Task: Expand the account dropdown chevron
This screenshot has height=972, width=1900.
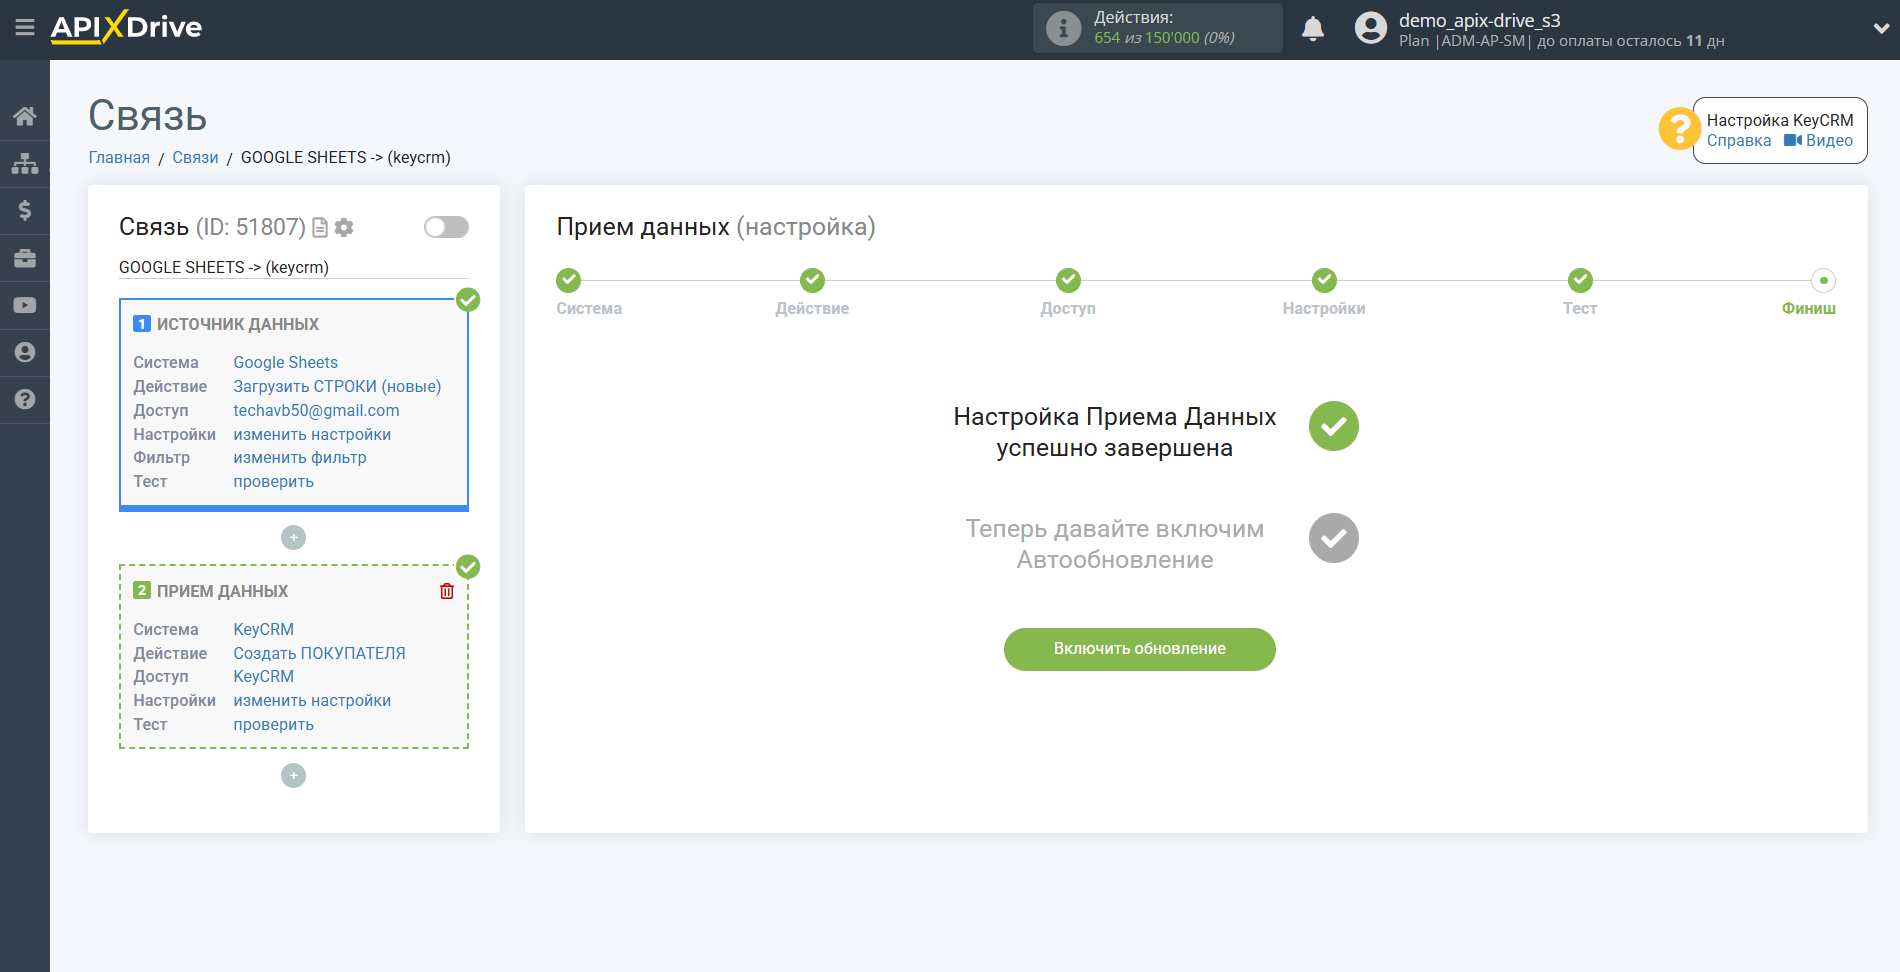Action: pyautogui.click(x=1880, y=28)
